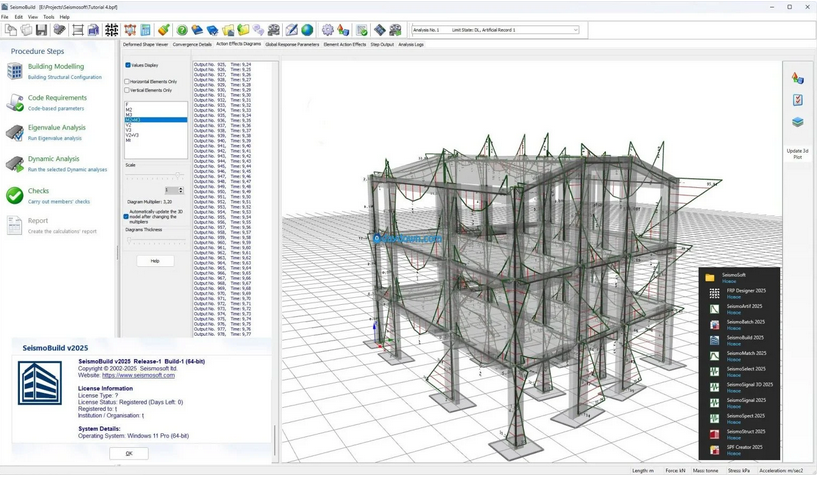
Task: Open the Building Modelling step icon
Action: point(15,71)
